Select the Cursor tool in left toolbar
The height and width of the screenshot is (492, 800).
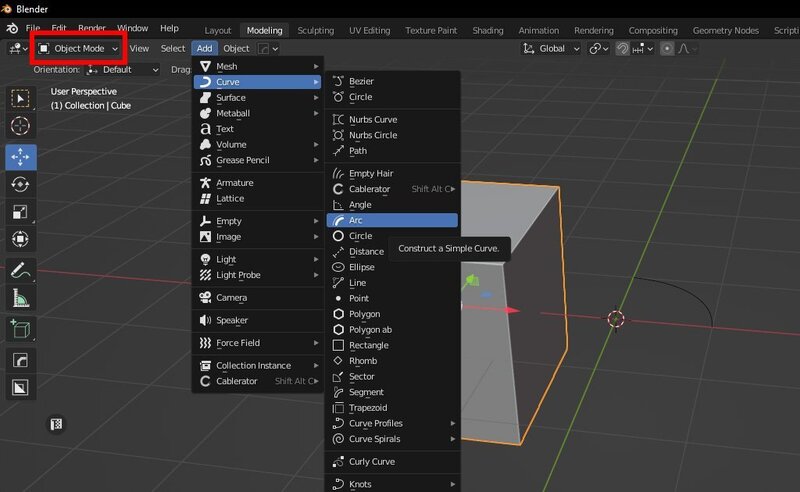coord(21,126)
